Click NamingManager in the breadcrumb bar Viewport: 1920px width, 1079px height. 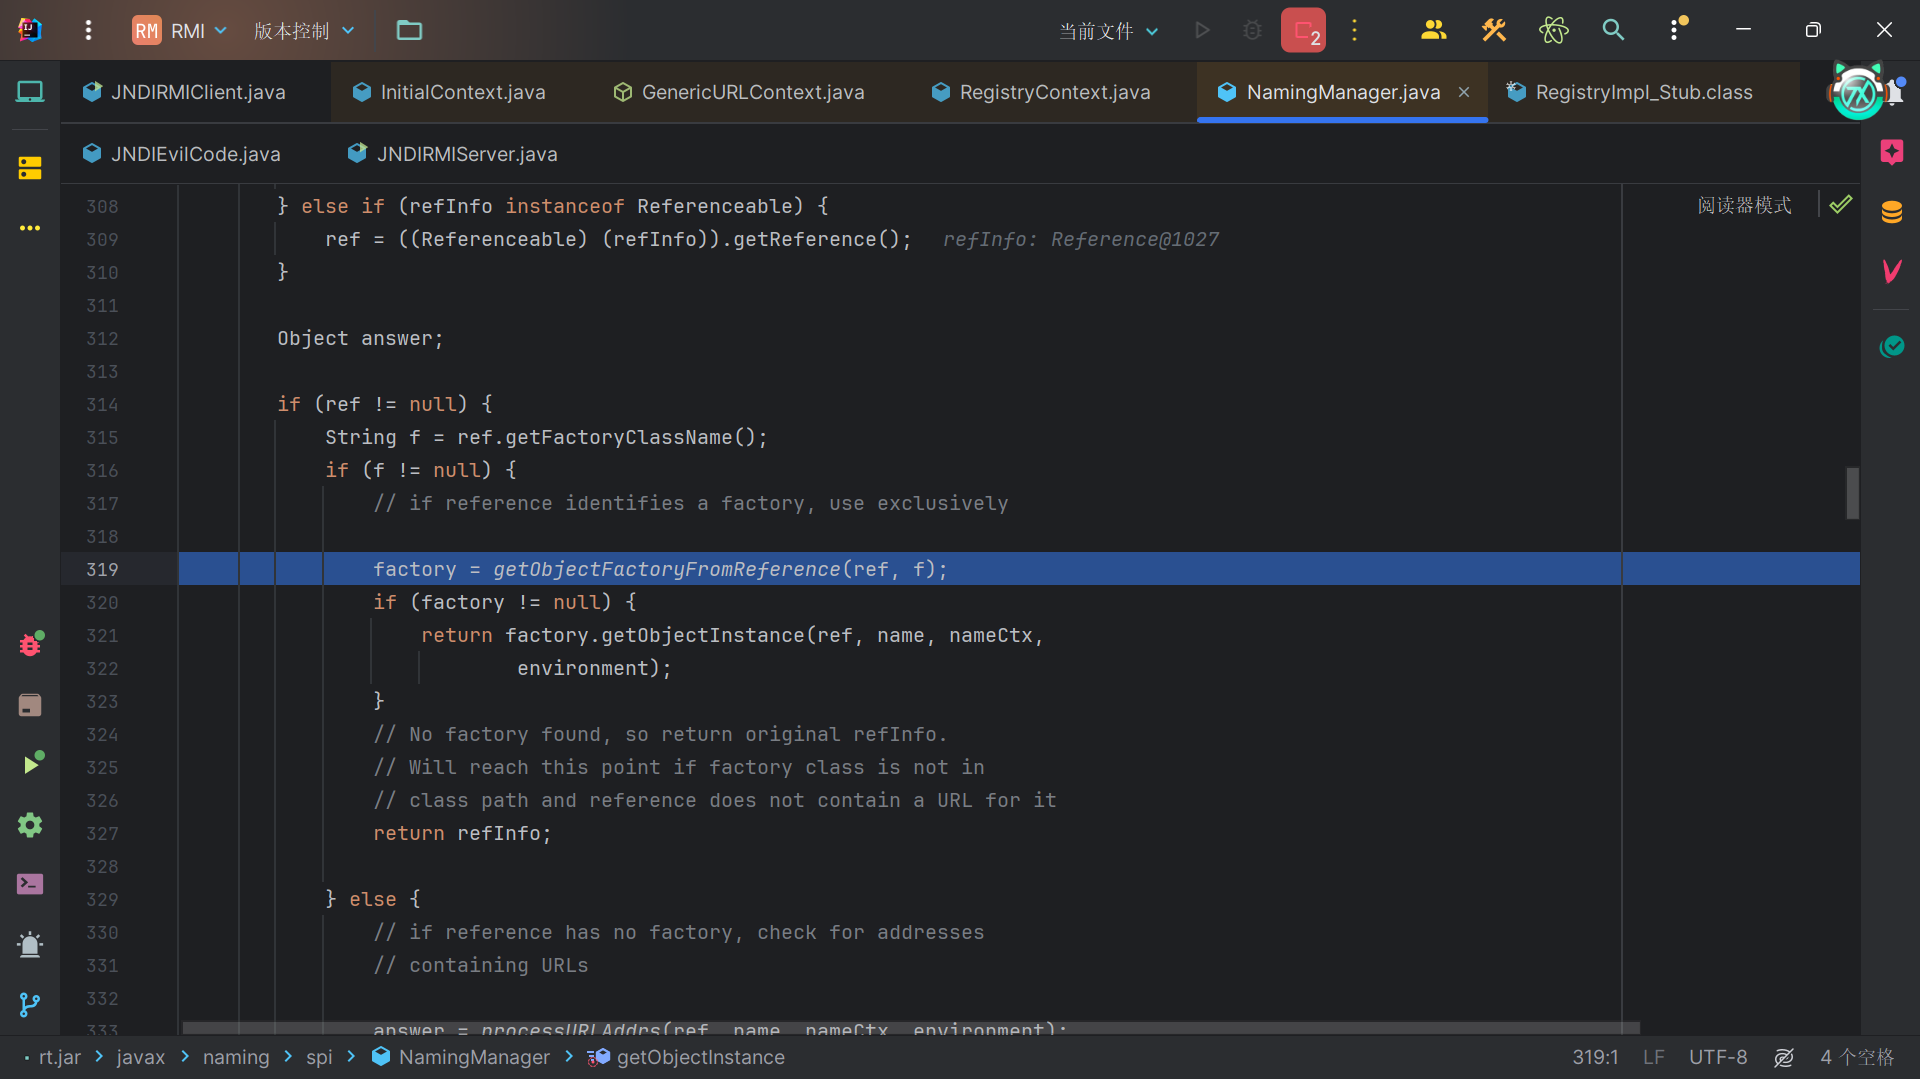pos(473,1057)
